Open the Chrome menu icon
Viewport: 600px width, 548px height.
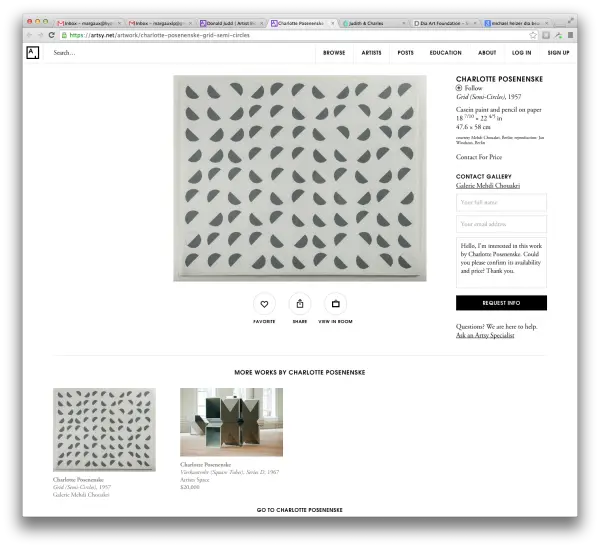(x=570, y=35)
